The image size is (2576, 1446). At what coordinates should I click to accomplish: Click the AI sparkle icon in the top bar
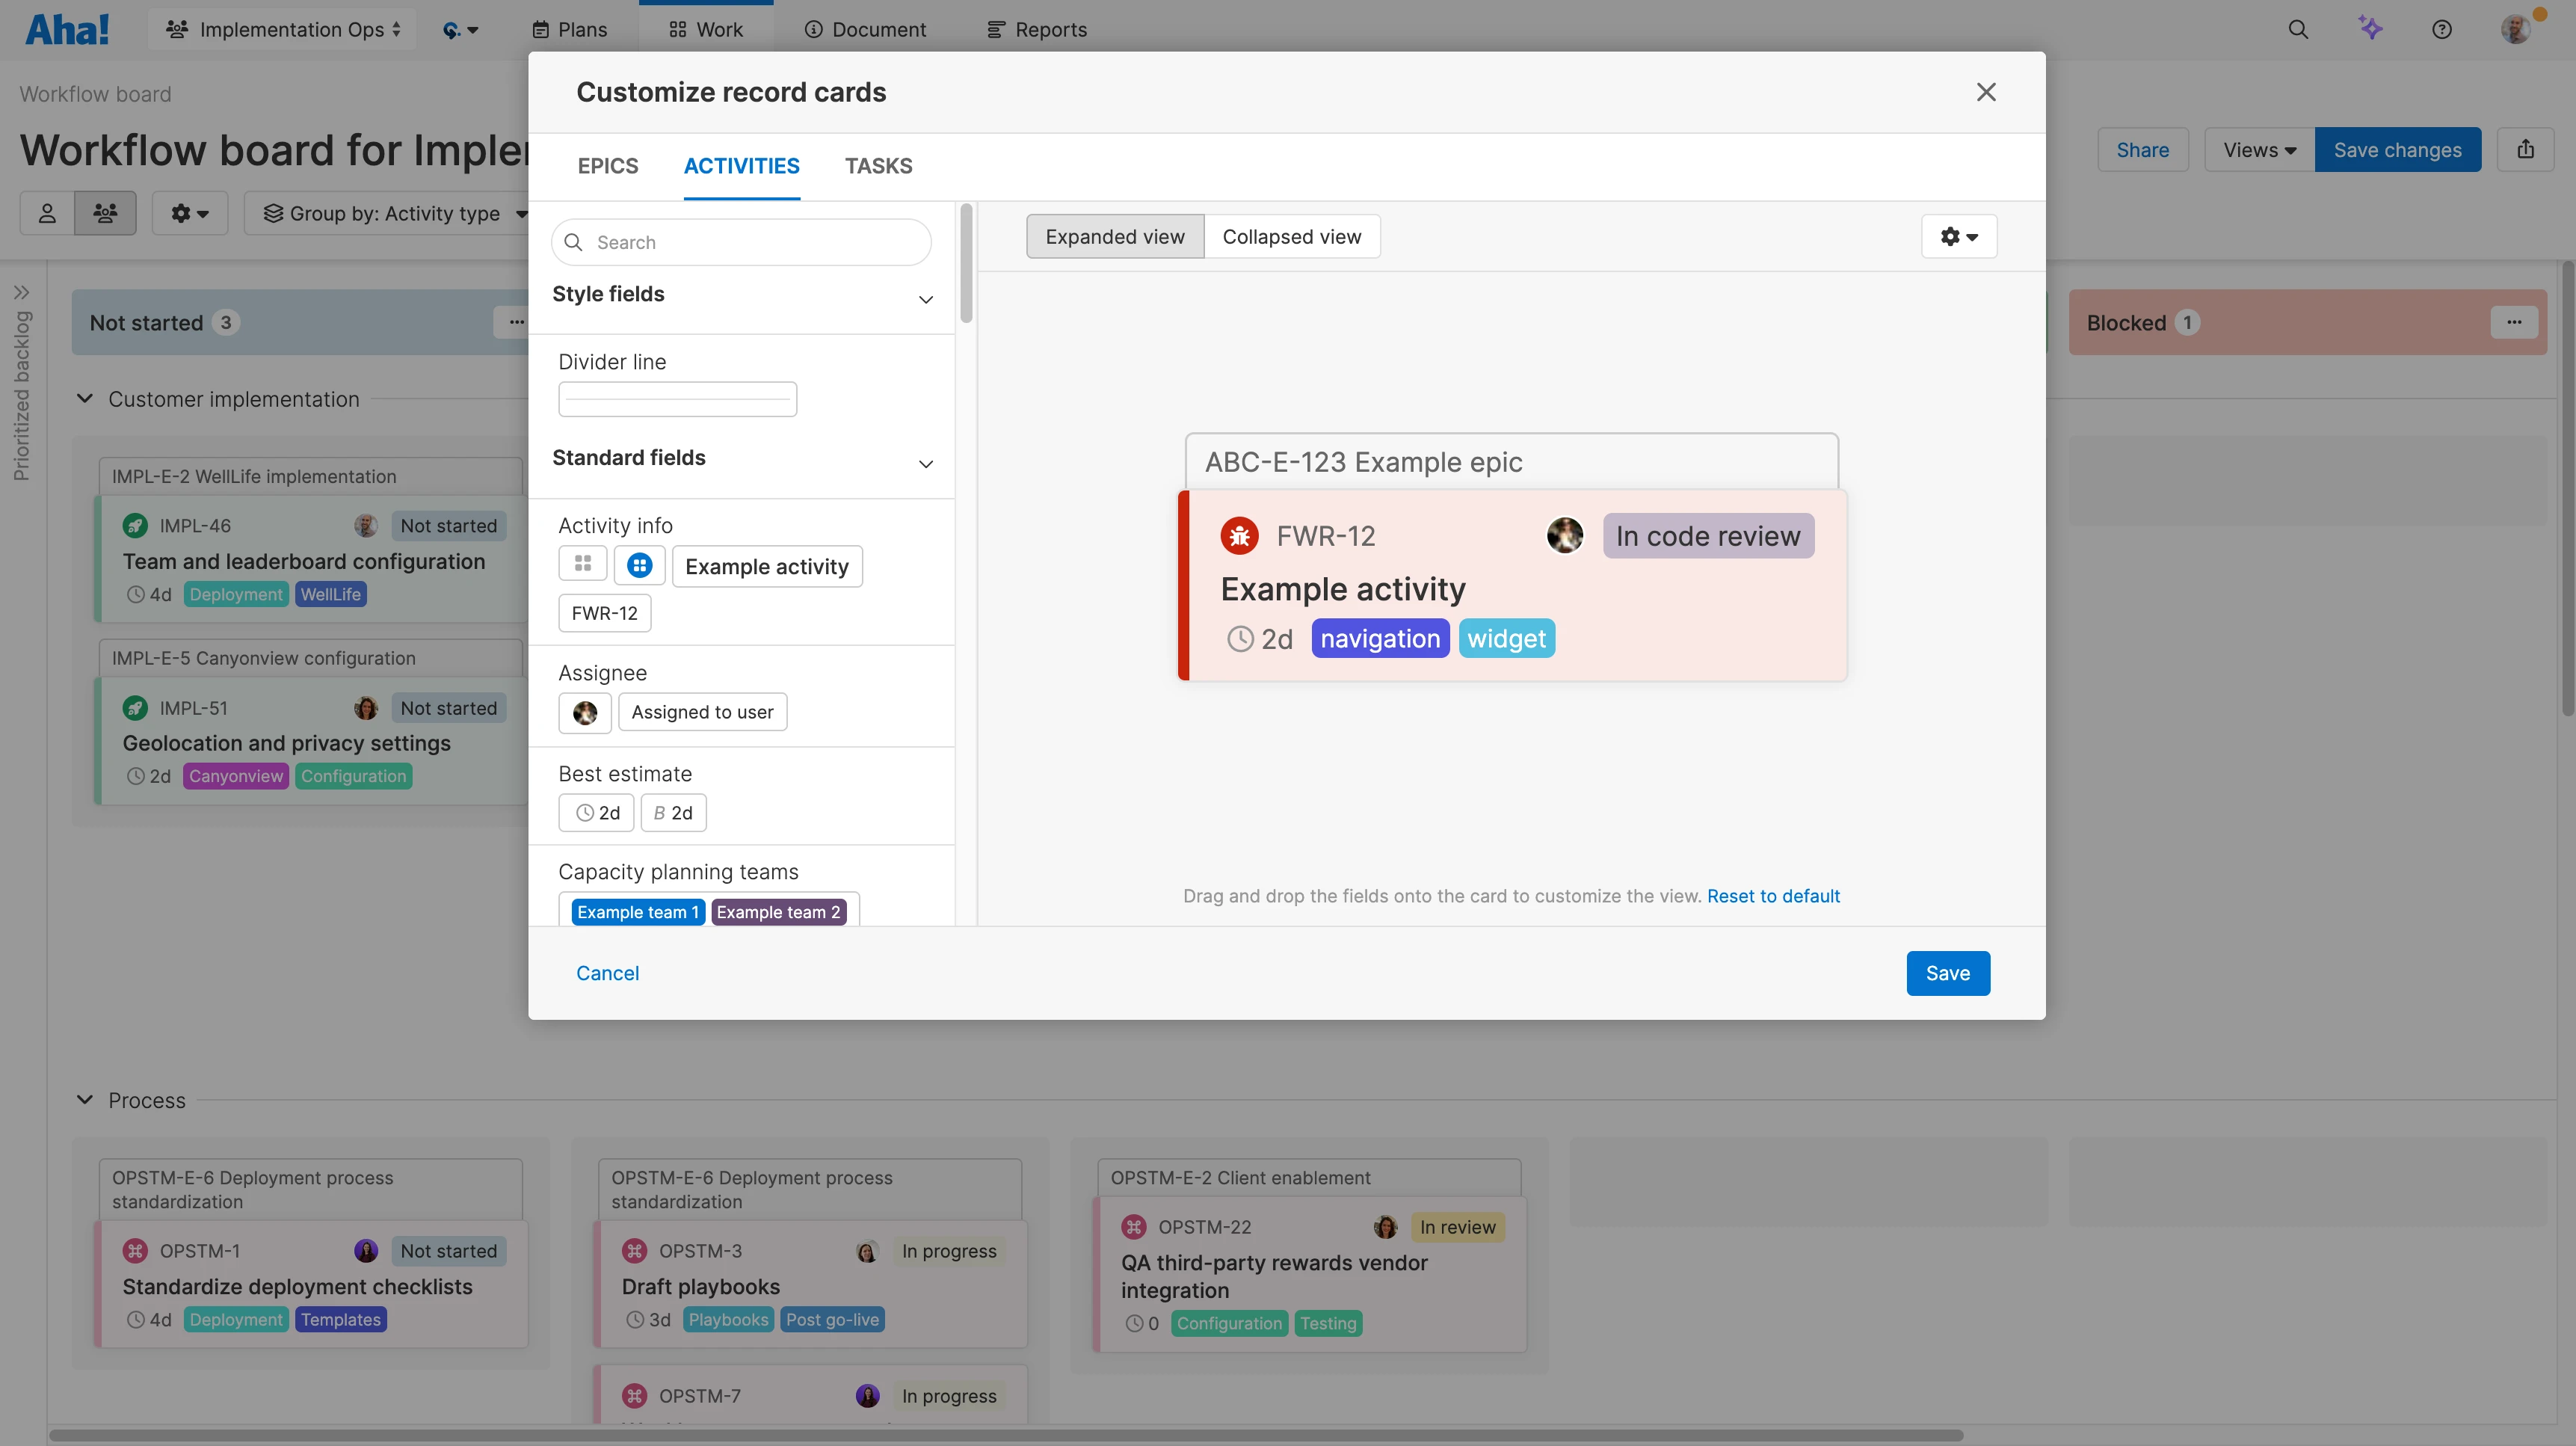pyautogui.click(x=2371, y=29)
